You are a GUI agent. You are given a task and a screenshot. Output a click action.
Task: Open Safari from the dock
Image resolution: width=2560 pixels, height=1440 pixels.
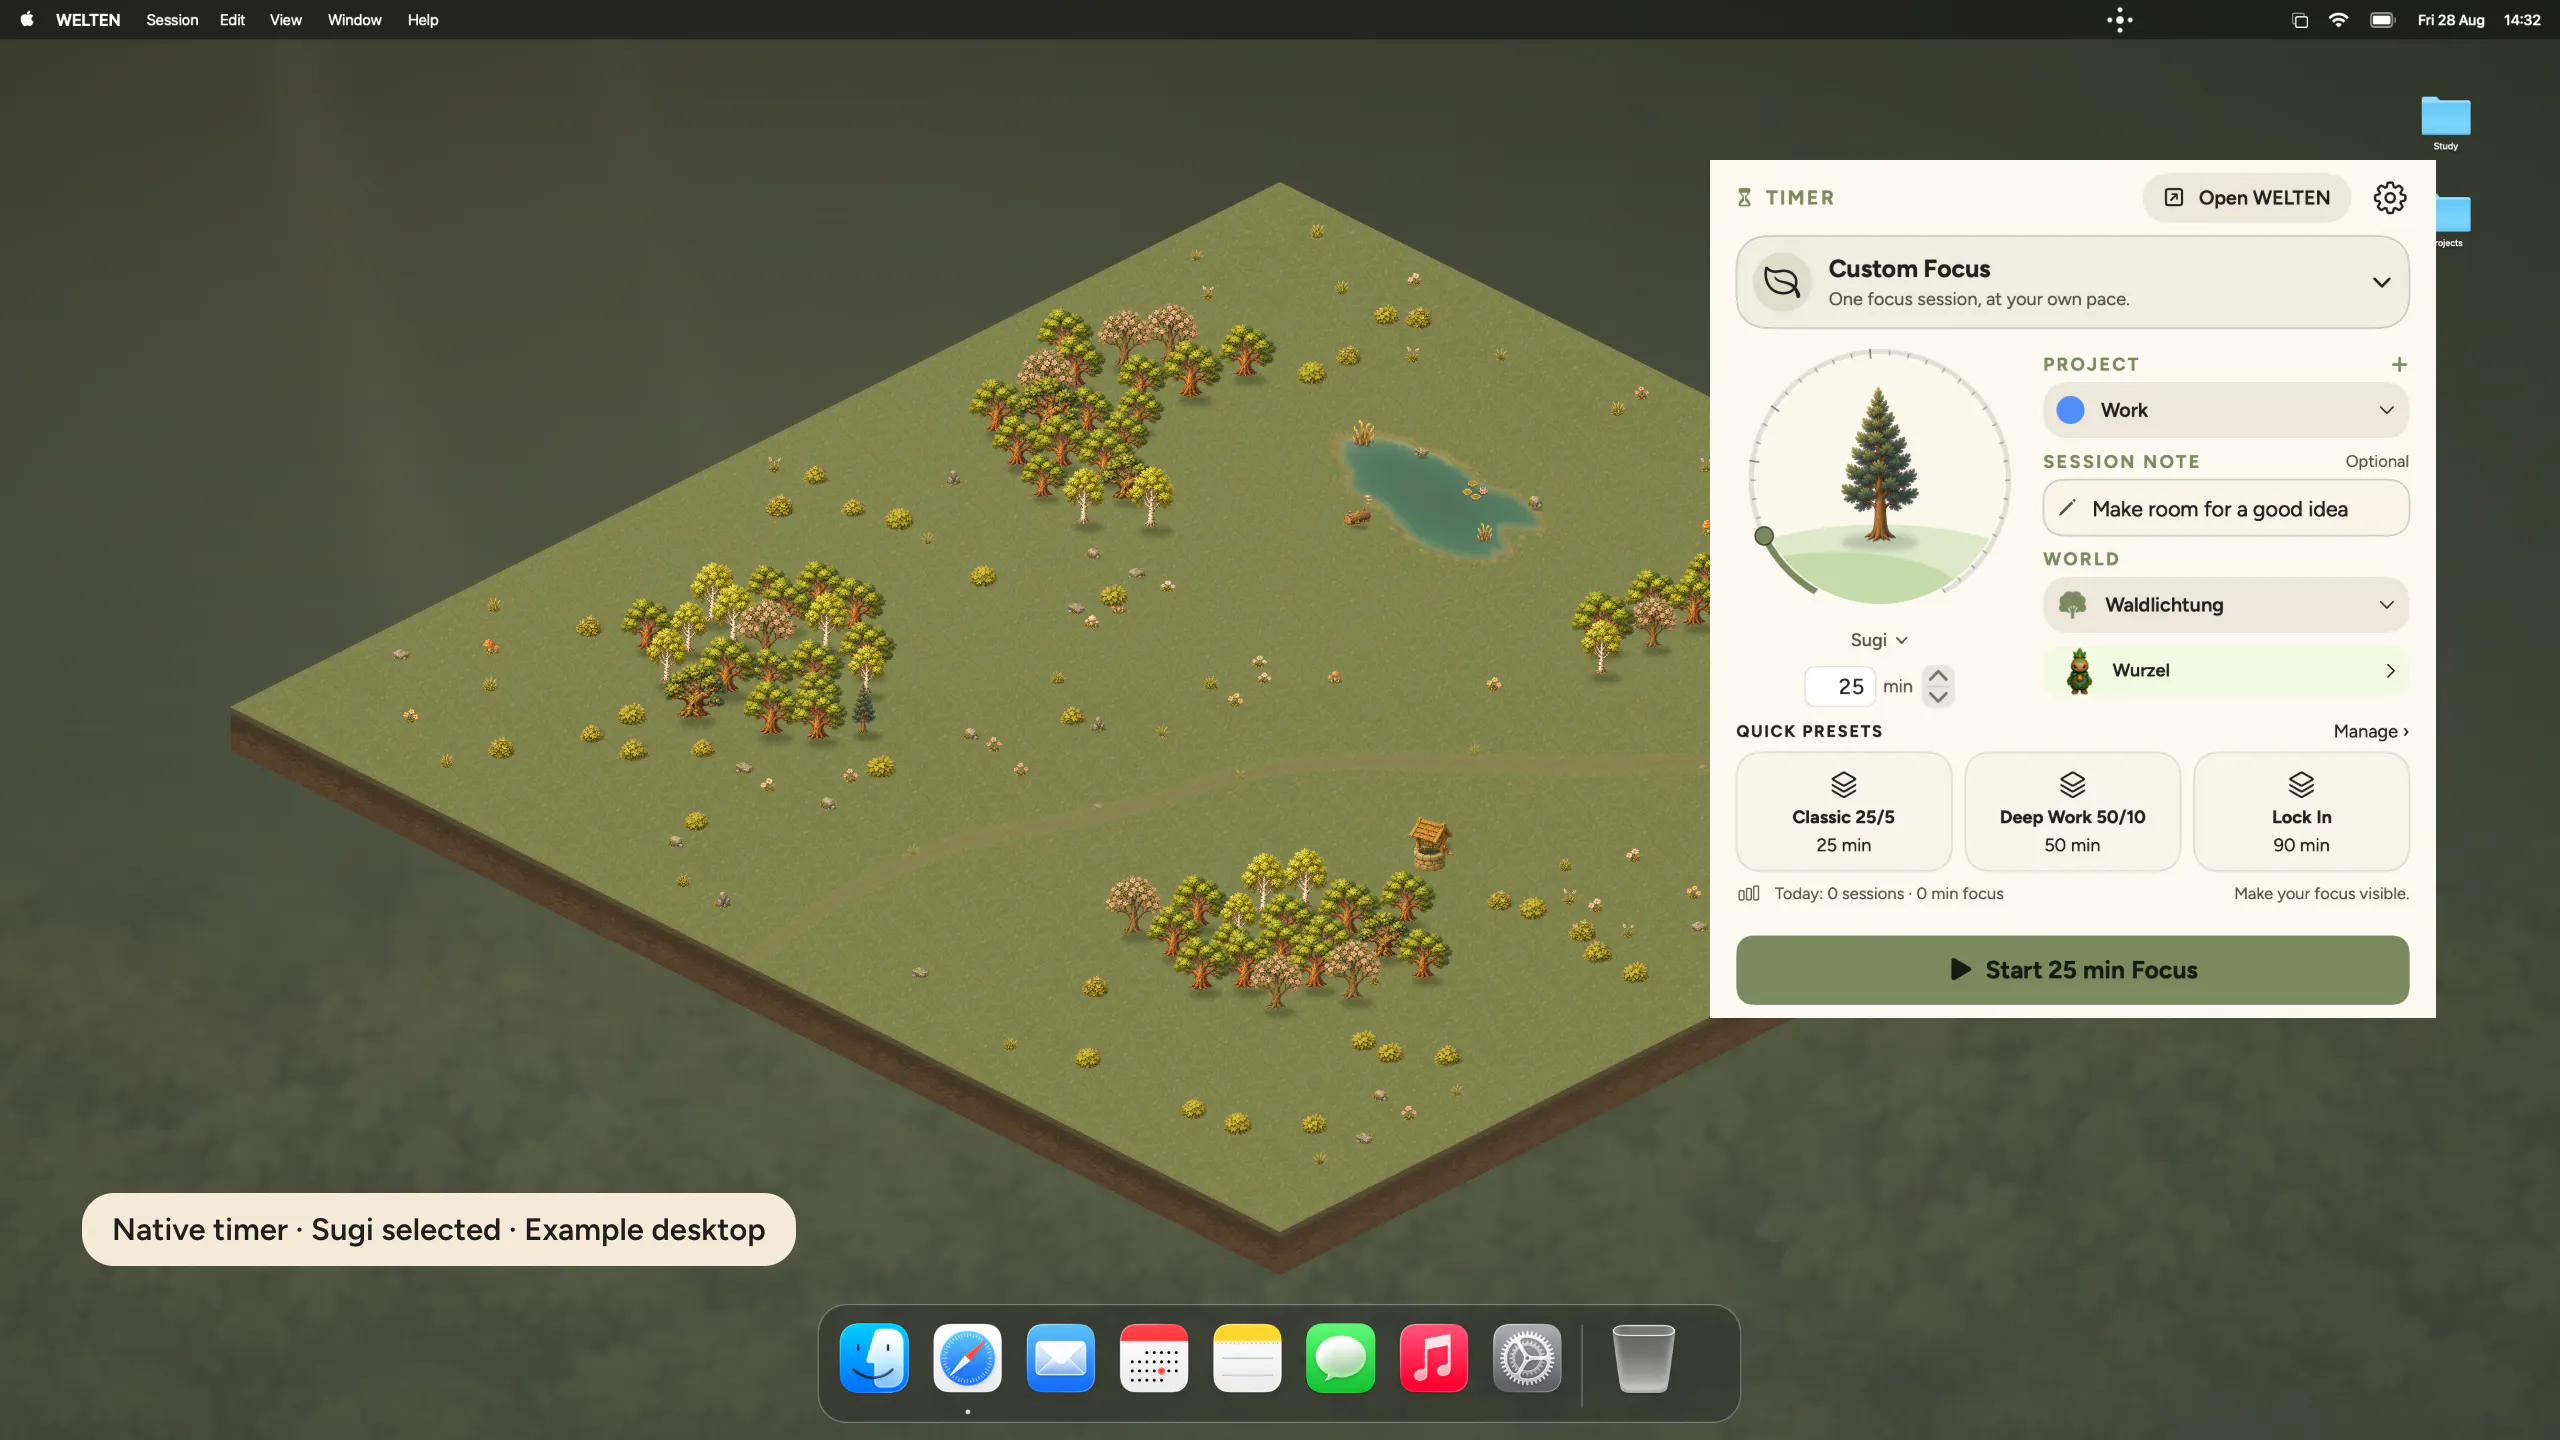click(967, 1358)
